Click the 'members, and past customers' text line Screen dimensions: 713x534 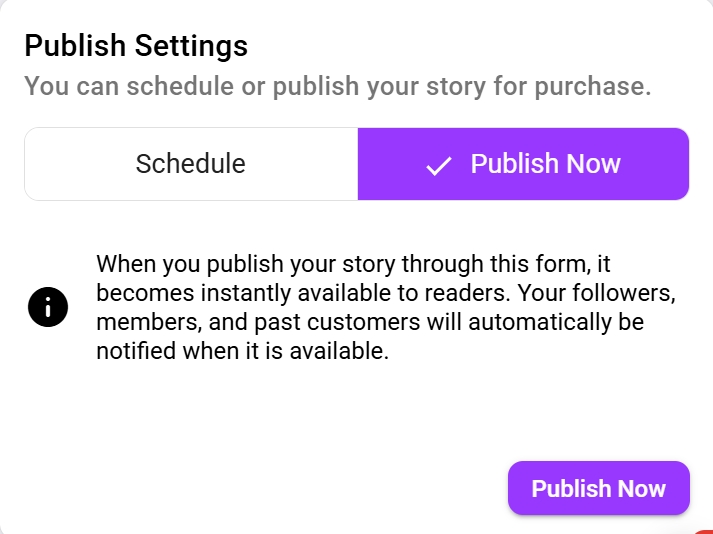pyautogui.click(x=258, y=322)
